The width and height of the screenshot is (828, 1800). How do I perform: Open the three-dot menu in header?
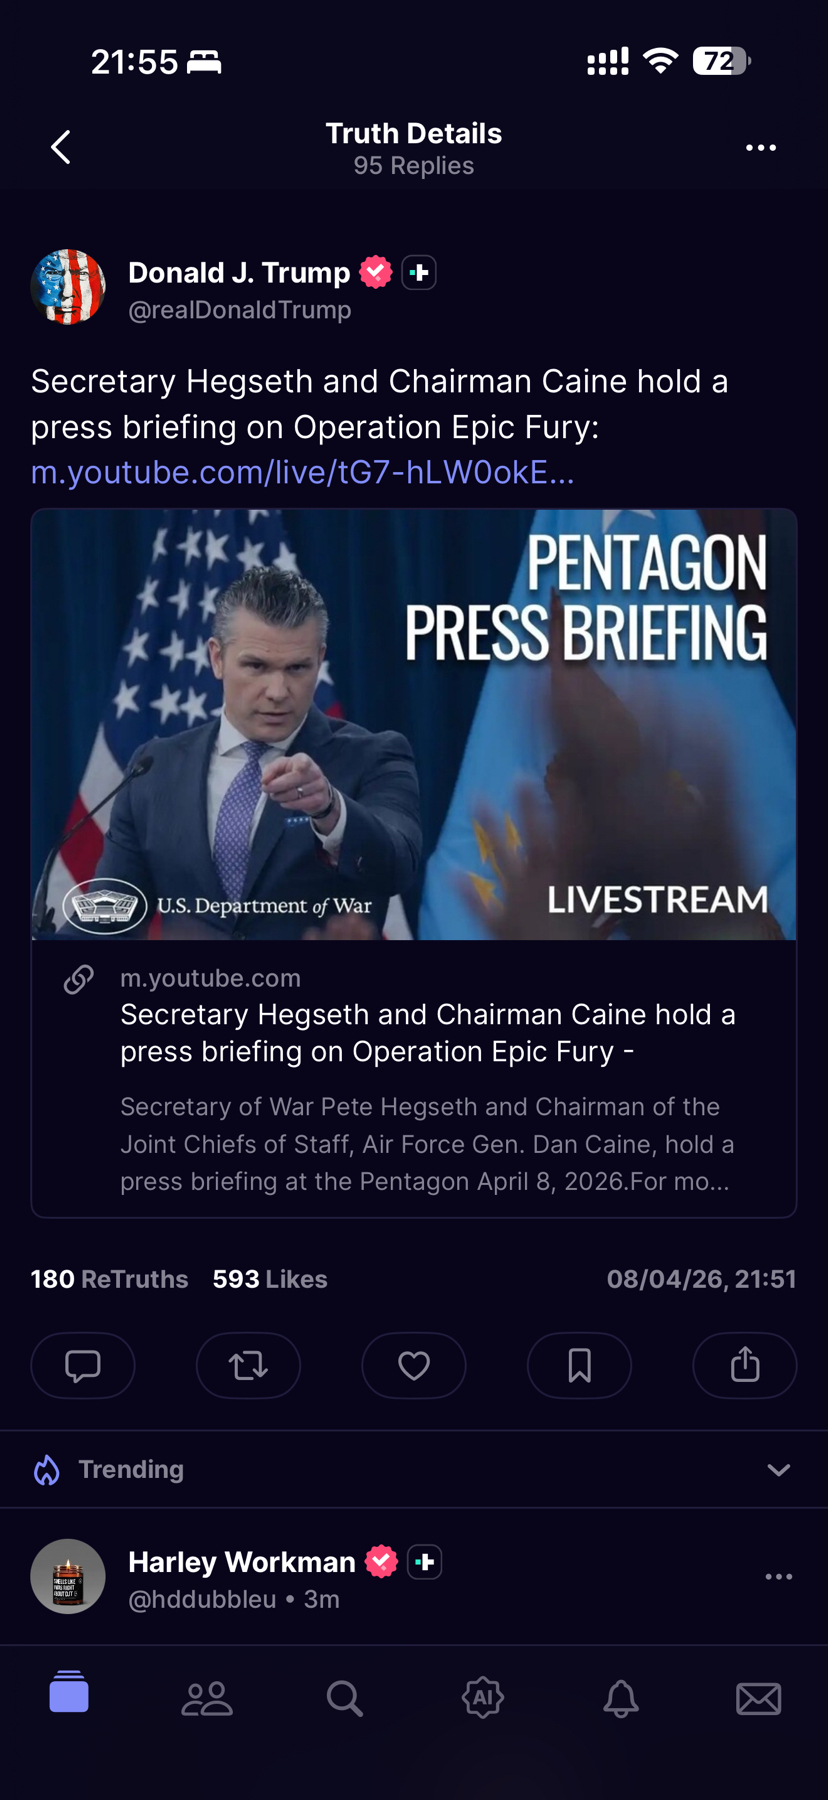pos(761,147)
